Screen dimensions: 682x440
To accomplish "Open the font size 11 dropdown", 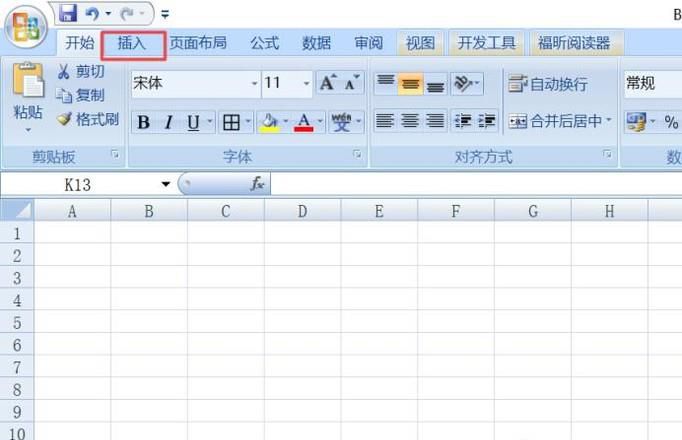I will (307, 83).
